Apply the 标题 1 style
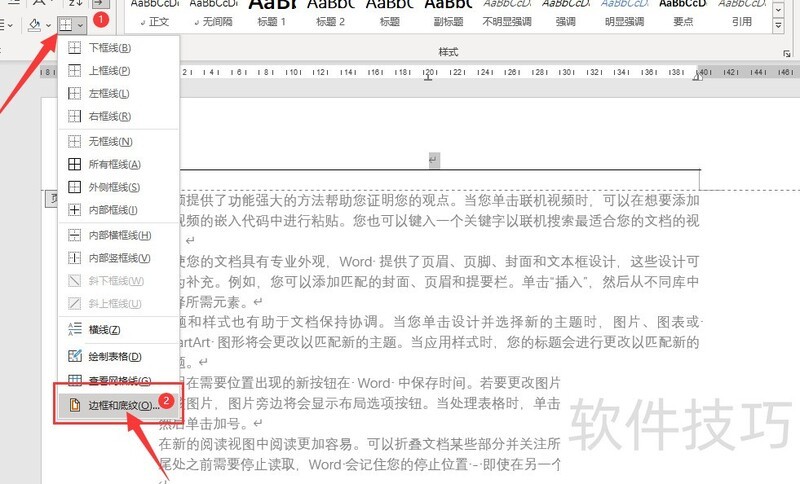 [x=272, y=12]
